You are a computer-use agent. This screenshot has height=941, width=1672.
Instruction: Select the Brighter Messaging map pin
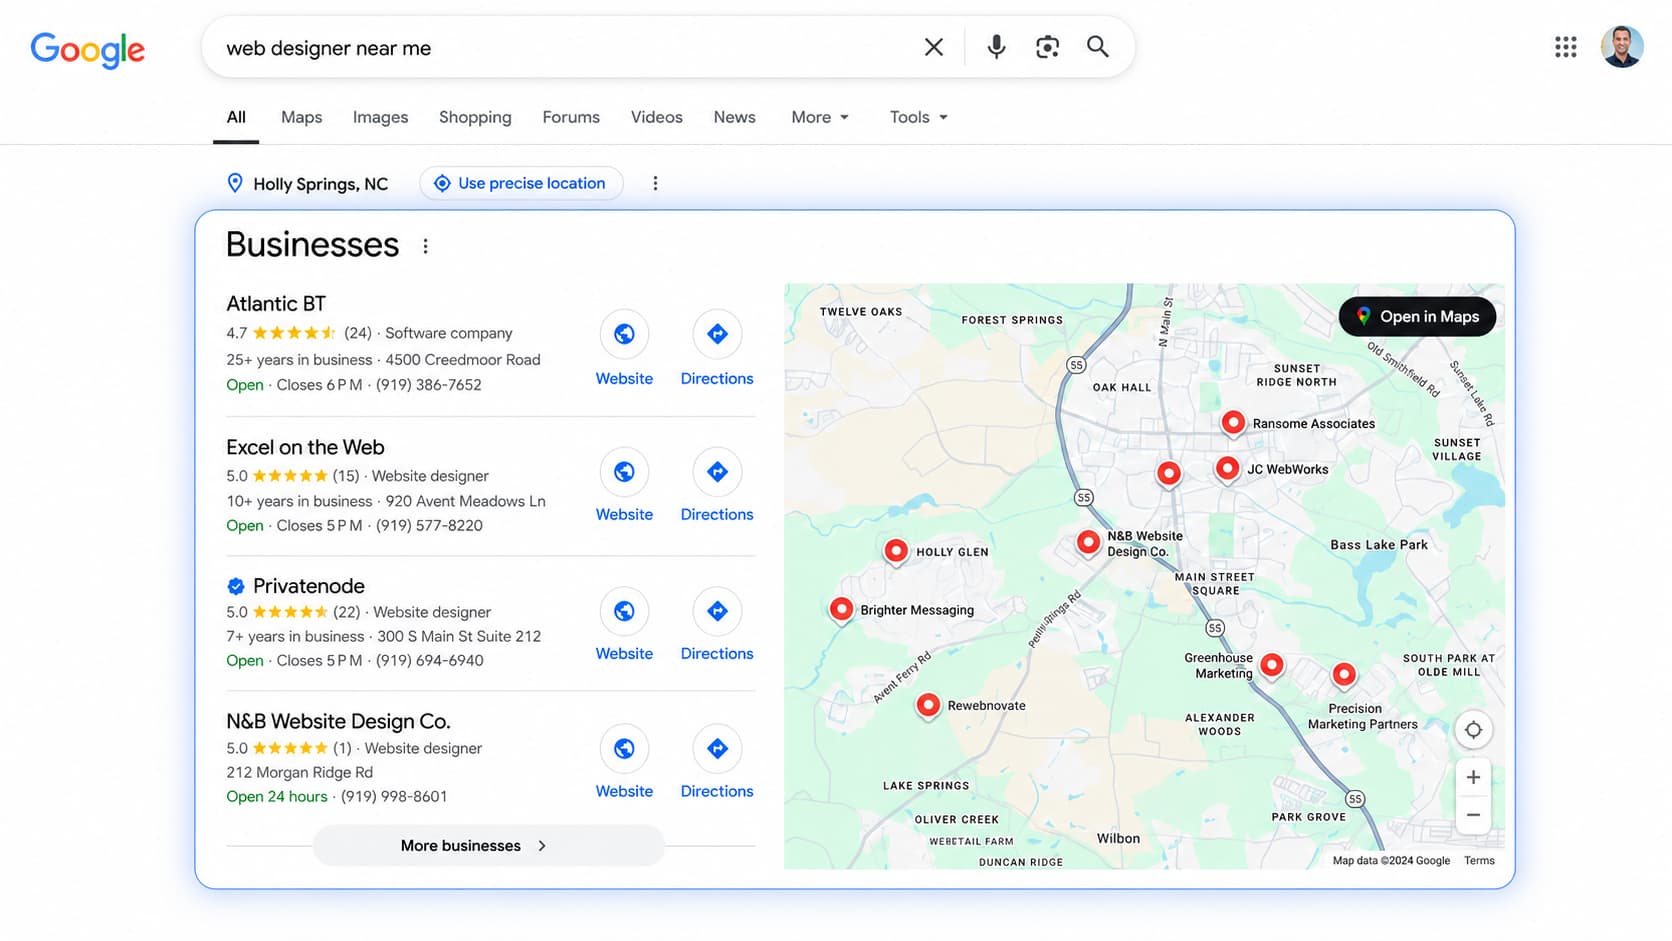[841, 609]
